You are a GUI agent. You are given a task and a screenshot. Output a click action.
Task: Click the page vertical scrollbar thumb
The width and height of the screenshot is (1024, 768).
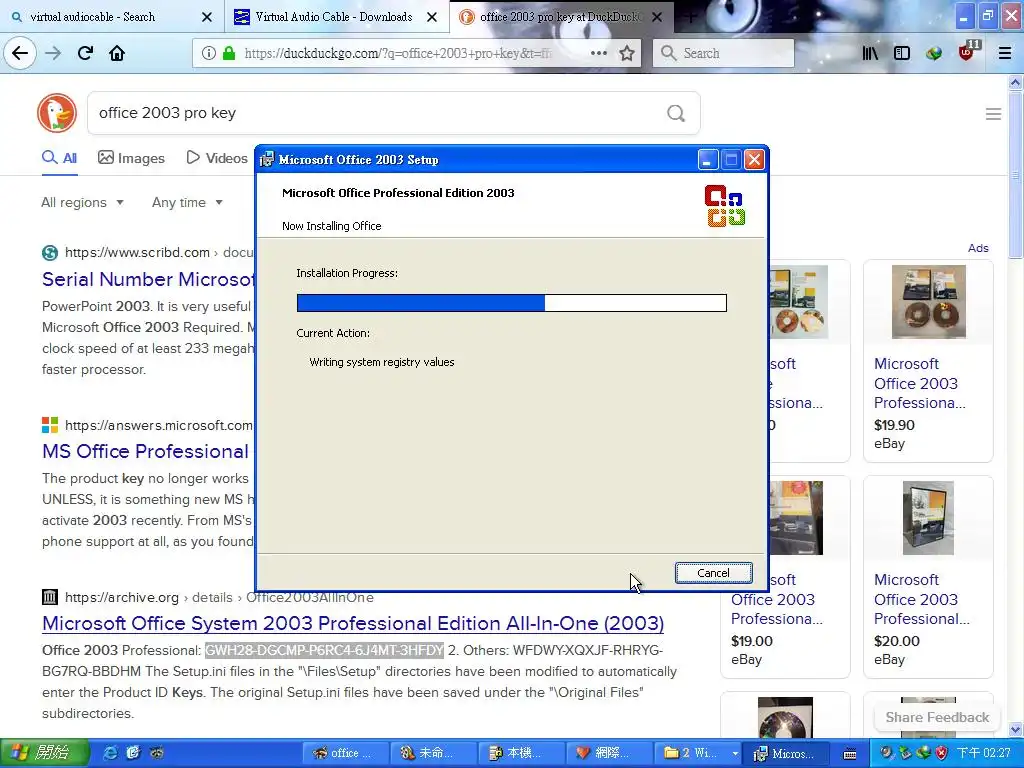click(1015, 175)
